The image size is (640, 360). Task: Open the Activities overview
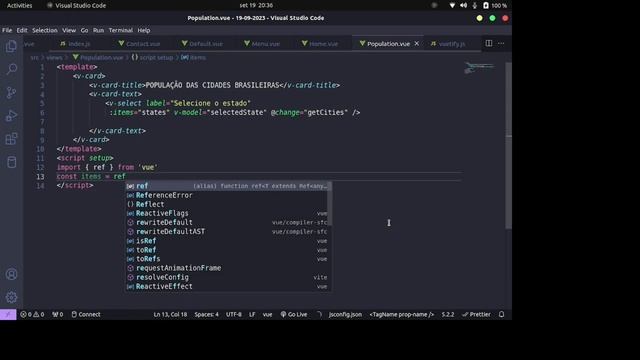pos(20,5)
